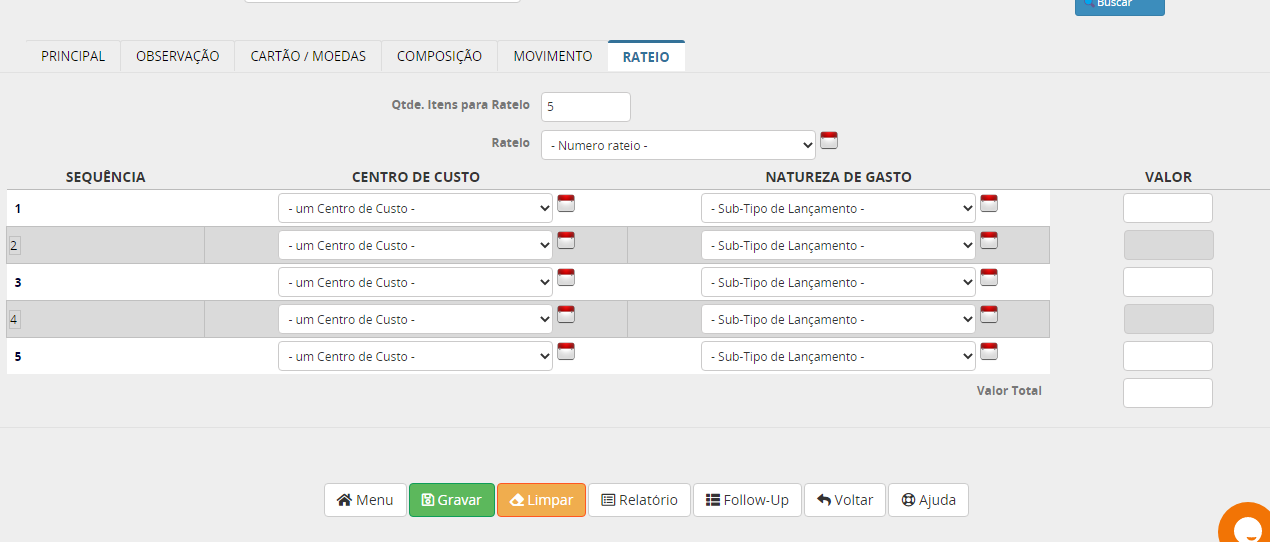
Task: Click the red icon next to row 4 Centro de Custo
Action: (x=566, y=315)
